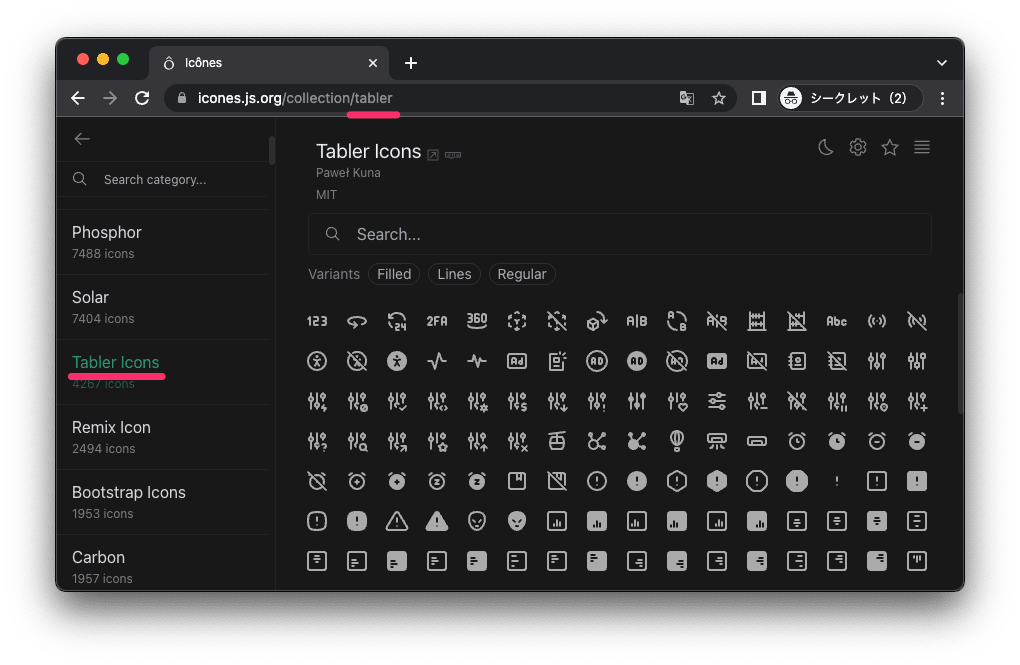The image size is (1020, 665).
Task: Choose the outlined alert hexagon icon
Action: (x=677, y=481)
